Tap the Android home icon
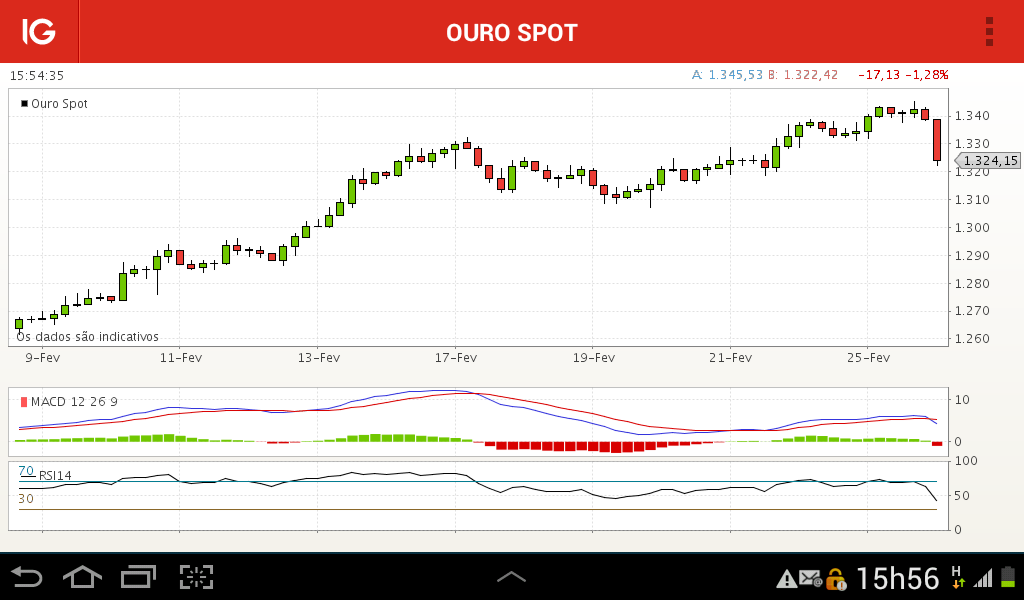 click(82, 577)
